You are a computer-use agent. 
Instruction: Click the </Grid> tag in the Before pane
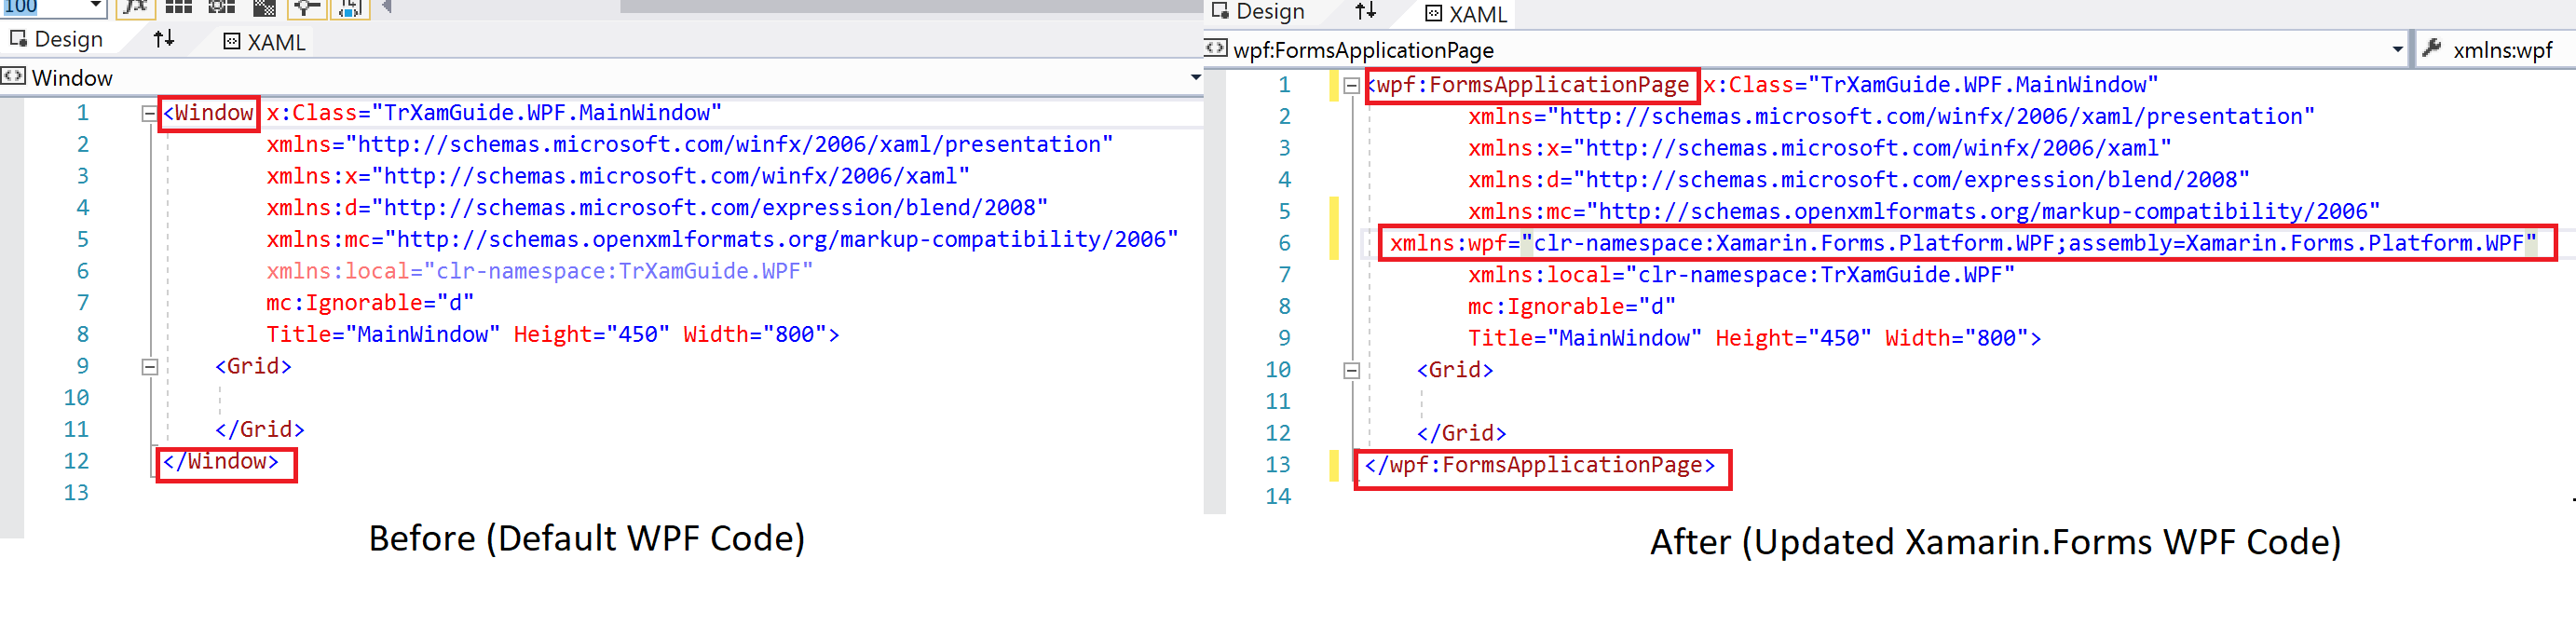point(260,429)
